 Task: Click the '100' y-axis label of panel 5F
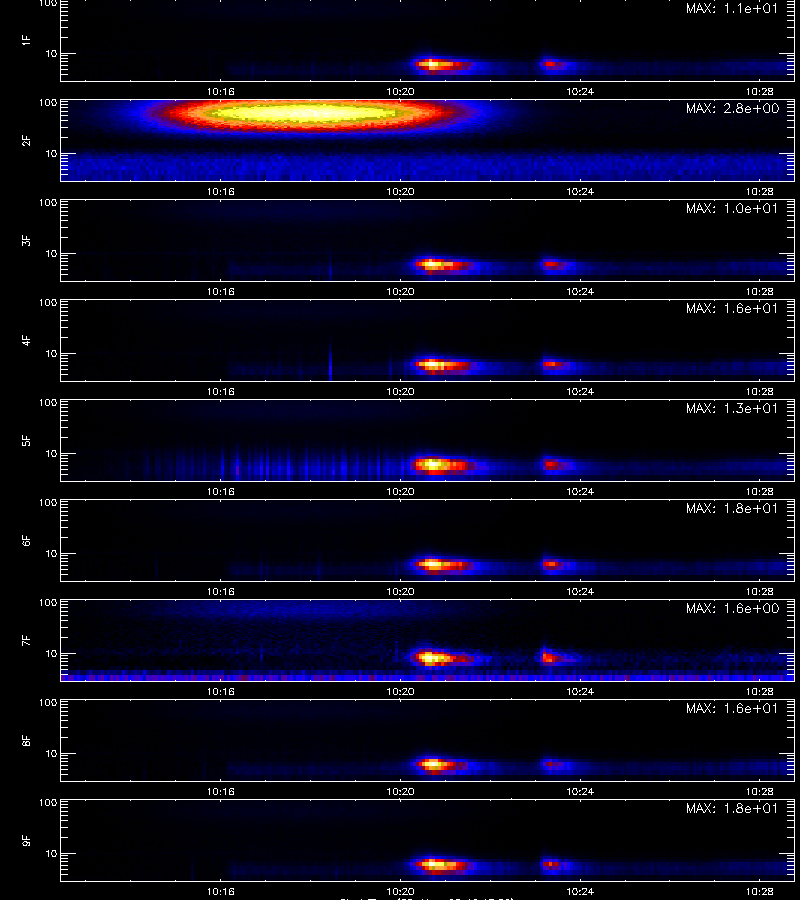point(48,403)
